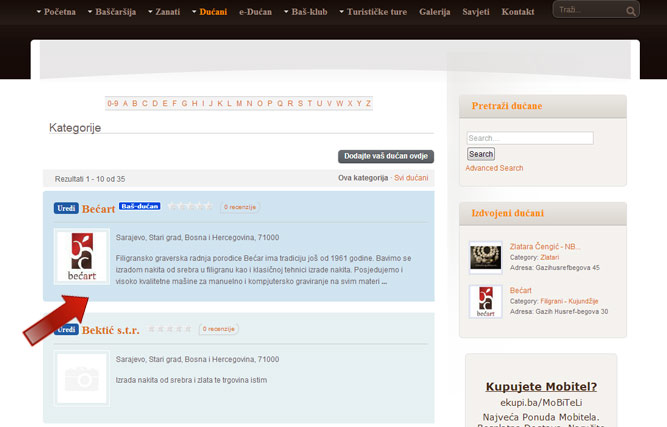The image size is (667, 427).
Task: Filter listings by 0-9
Action: pyautogui.click(x=113, y=103)
